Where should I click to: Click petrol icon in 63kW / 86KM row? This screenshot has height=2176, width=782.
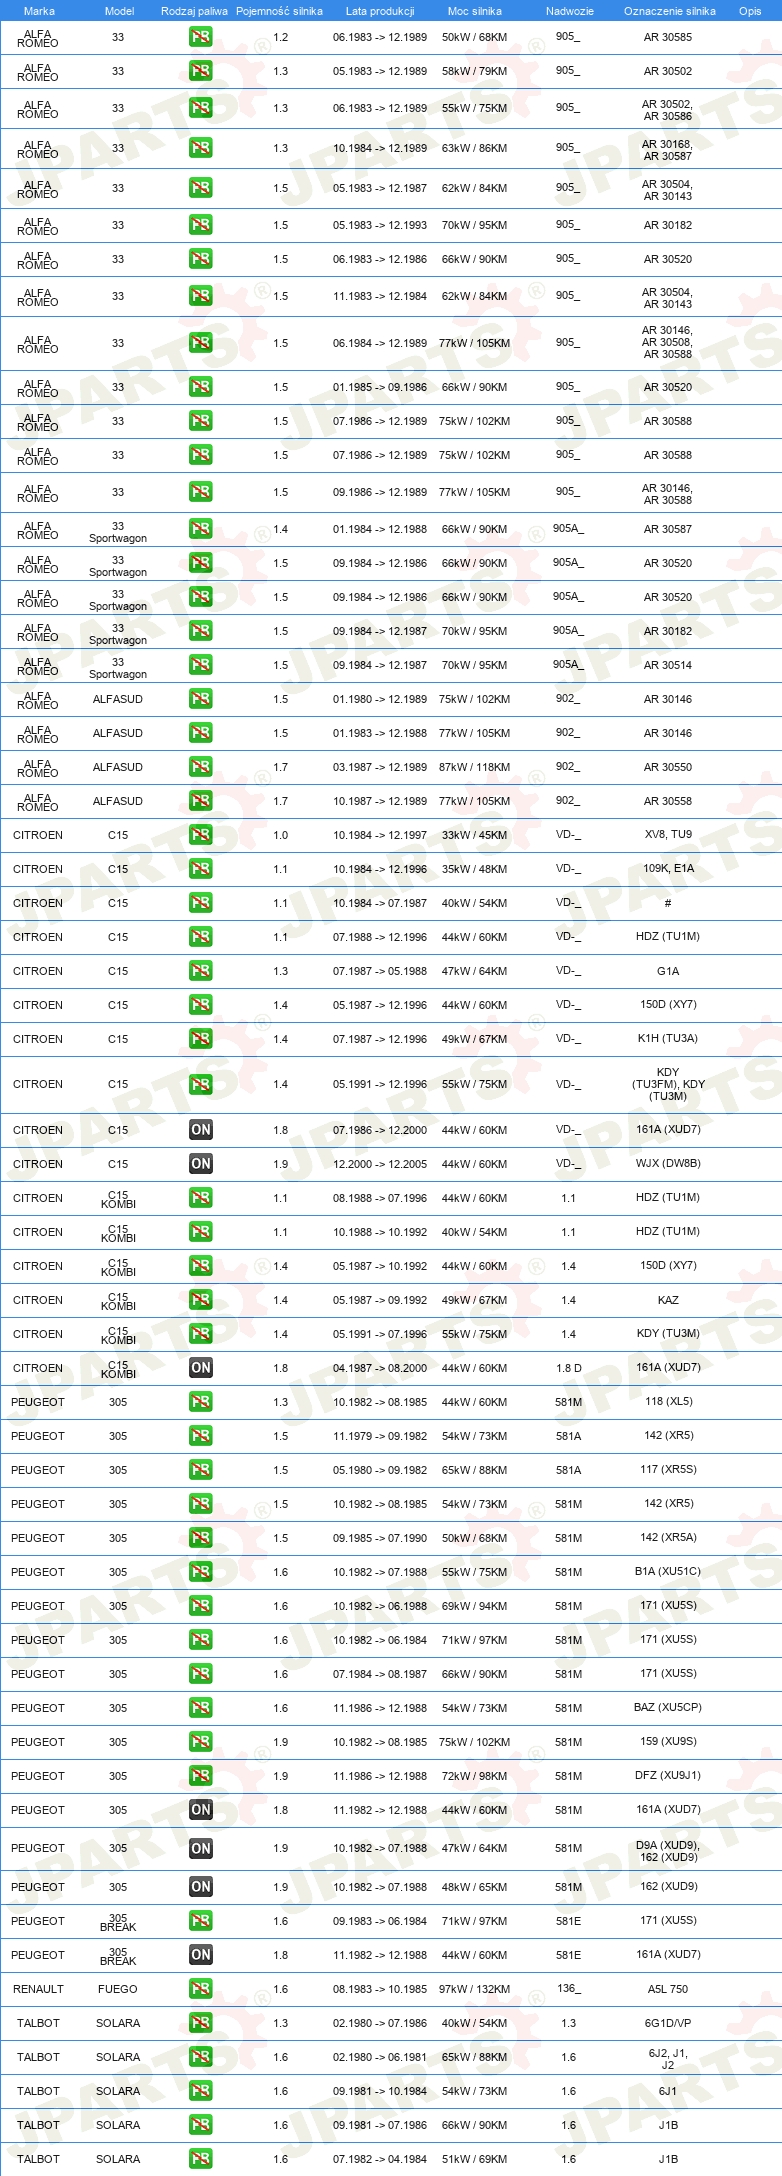tap(201, 148)
